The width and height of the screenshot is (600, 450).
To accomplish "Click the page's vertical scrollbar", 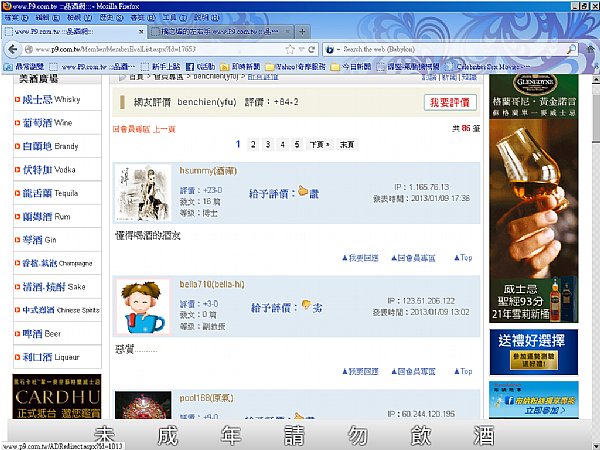I will click(596, 245).
